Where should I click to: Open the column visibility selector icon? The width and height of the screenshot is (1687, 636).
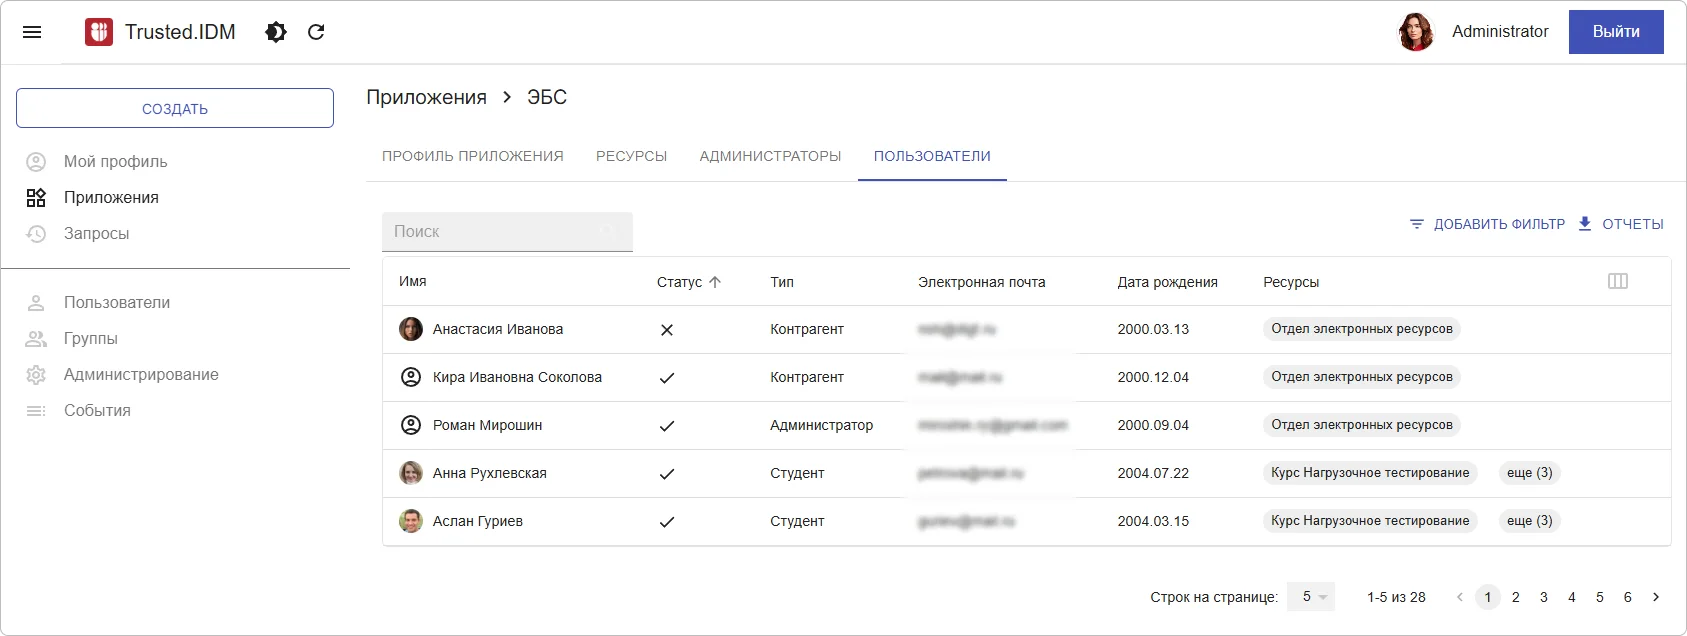click(x=1617, y=281)
